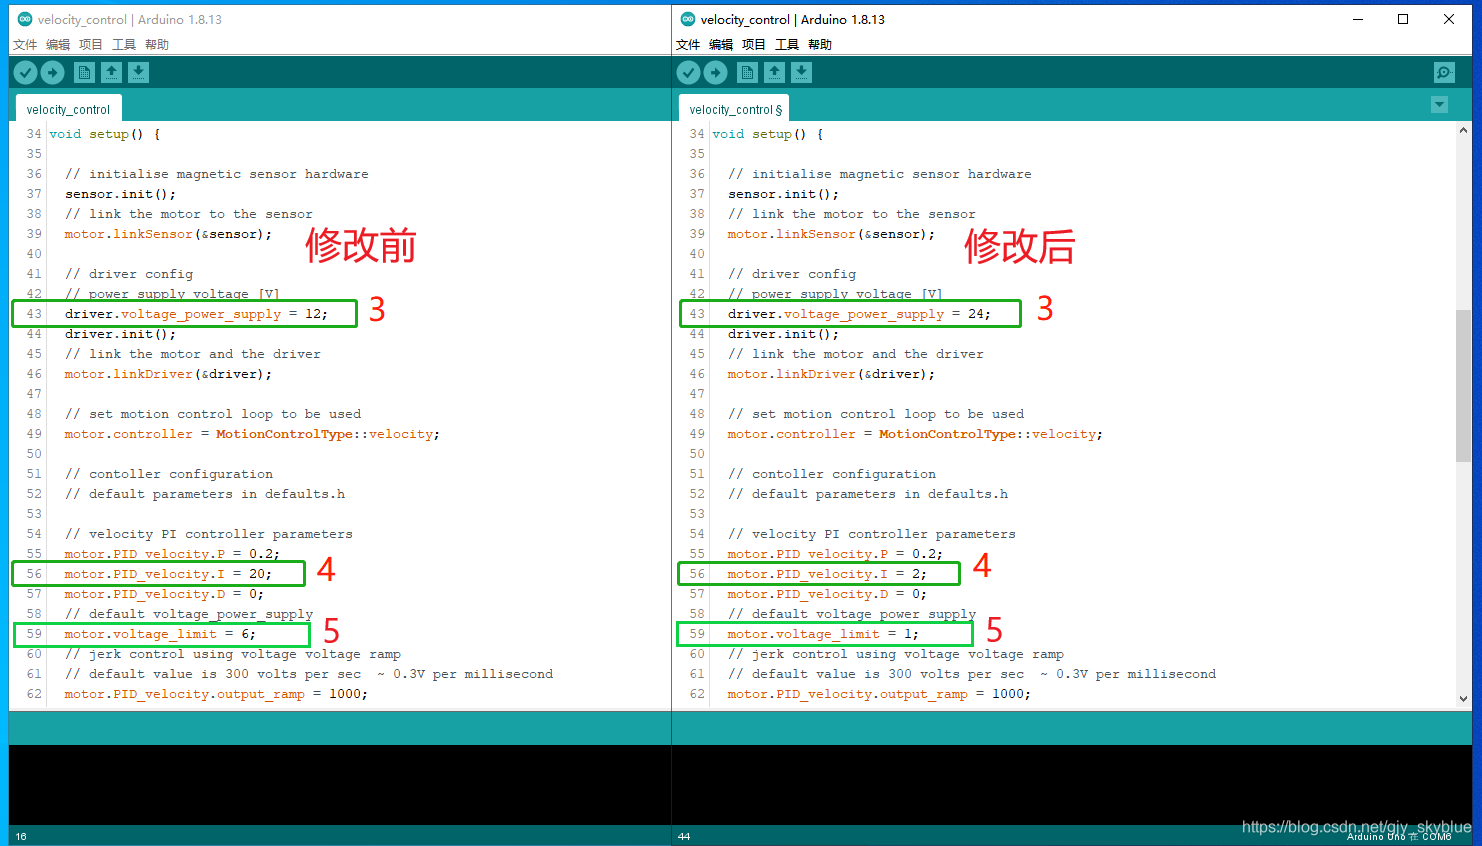Open 文件 menu in left window
Image resolution: width=1482 pixels, height=846 pixels.
(25, 45)
